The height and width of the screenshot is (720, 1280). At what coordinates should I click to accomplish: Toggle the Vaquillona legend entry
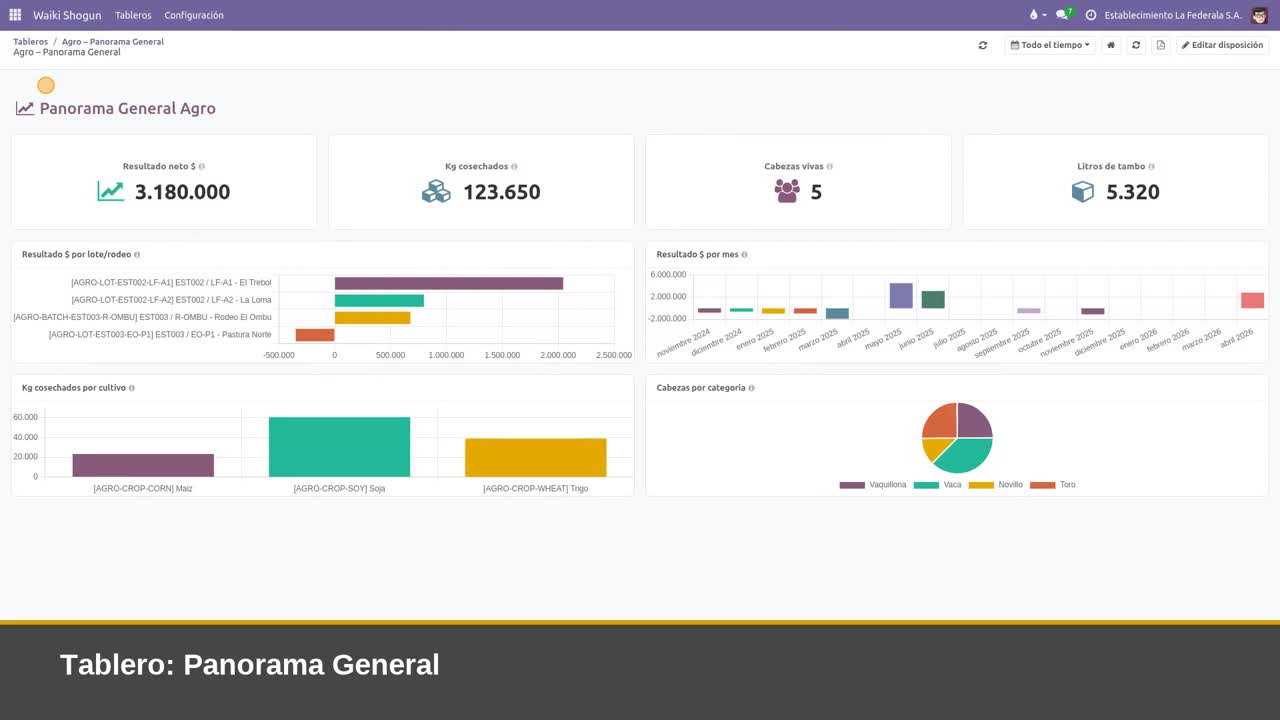[873, 485]
